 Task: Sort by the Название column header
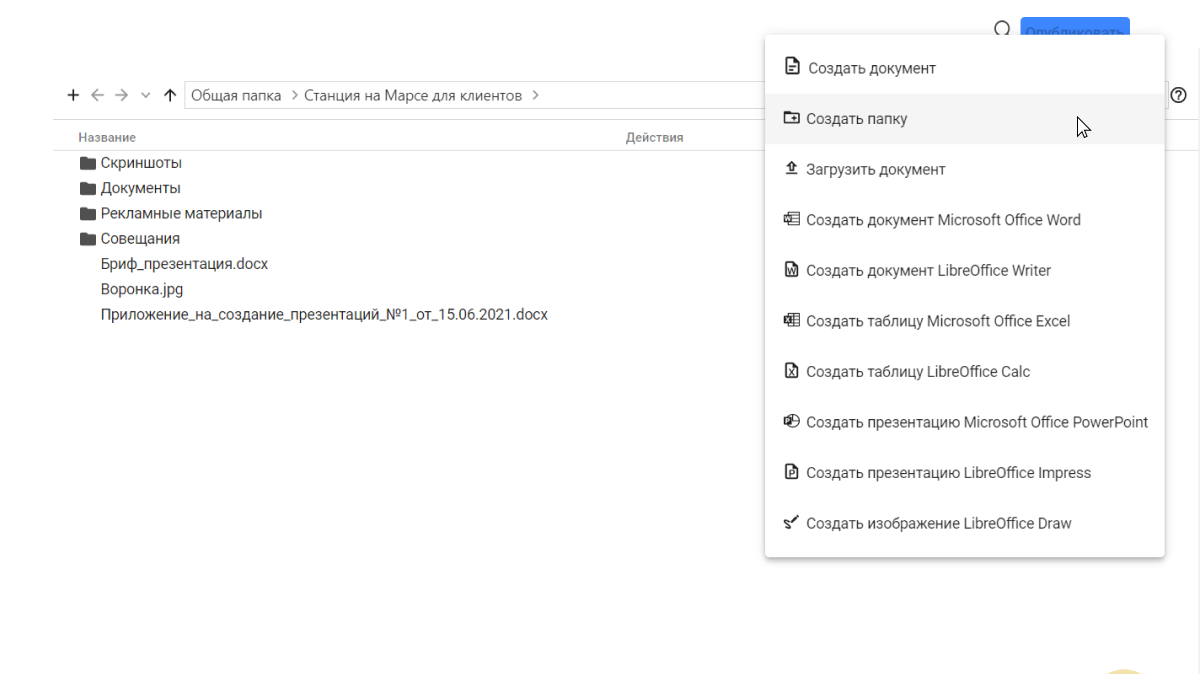point(107,137)
